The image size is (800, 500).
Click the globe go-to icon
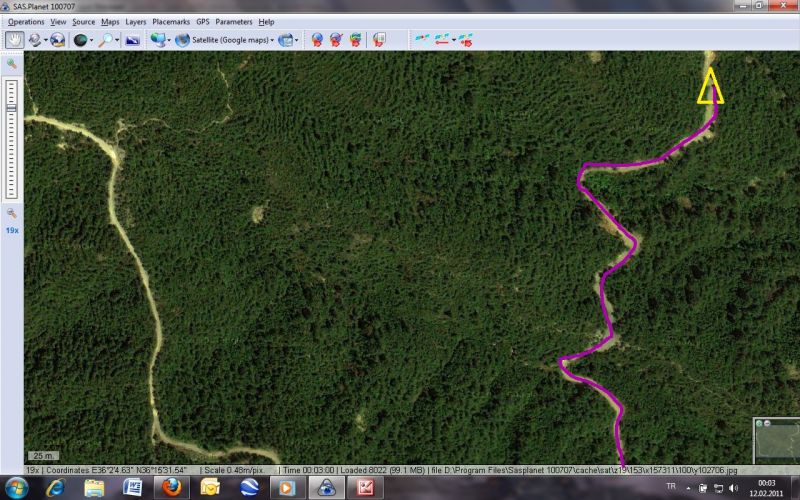coord(57,40)
